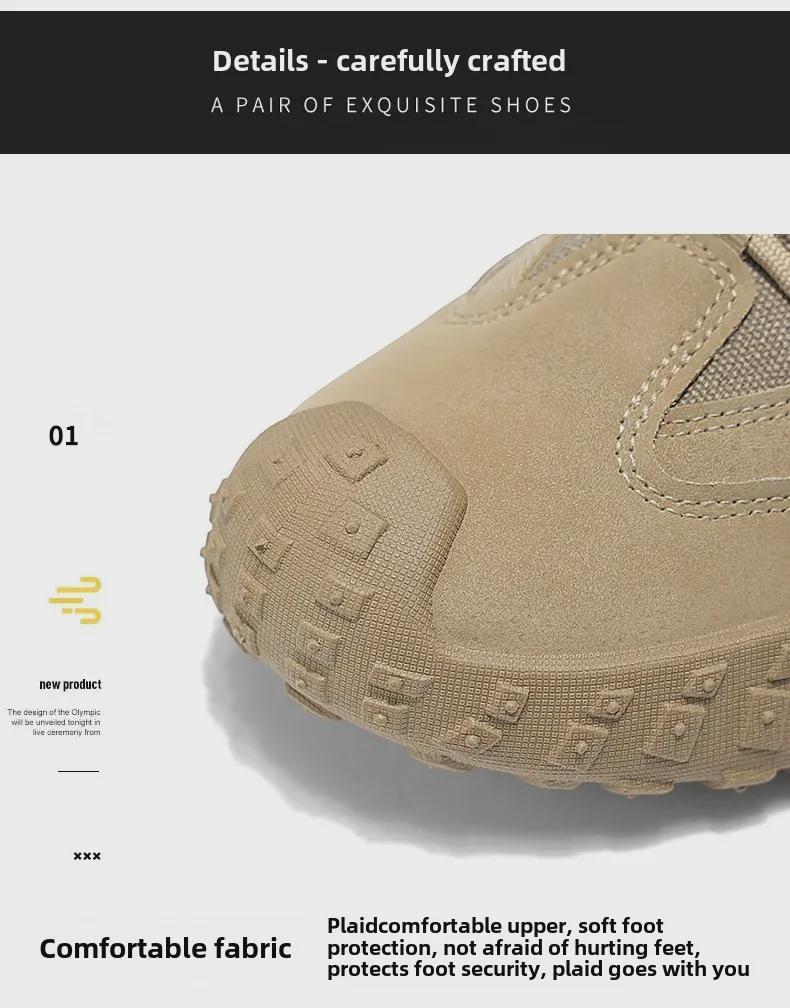790x1008 pixels.
Task: Click the Olympic design small description text
Action: pos(54,722)
